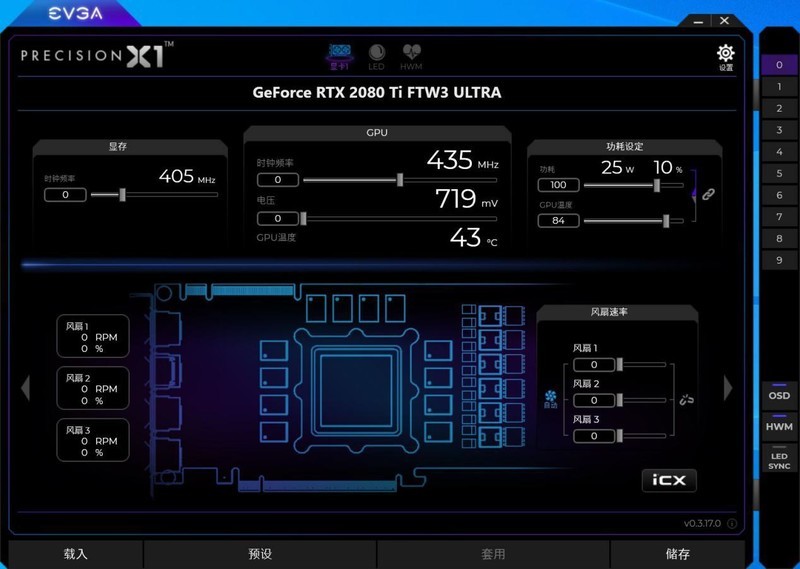The height and width of the screenshot is (569, 800).
Task: Select profile slot 2
Action: coord(779,108)
